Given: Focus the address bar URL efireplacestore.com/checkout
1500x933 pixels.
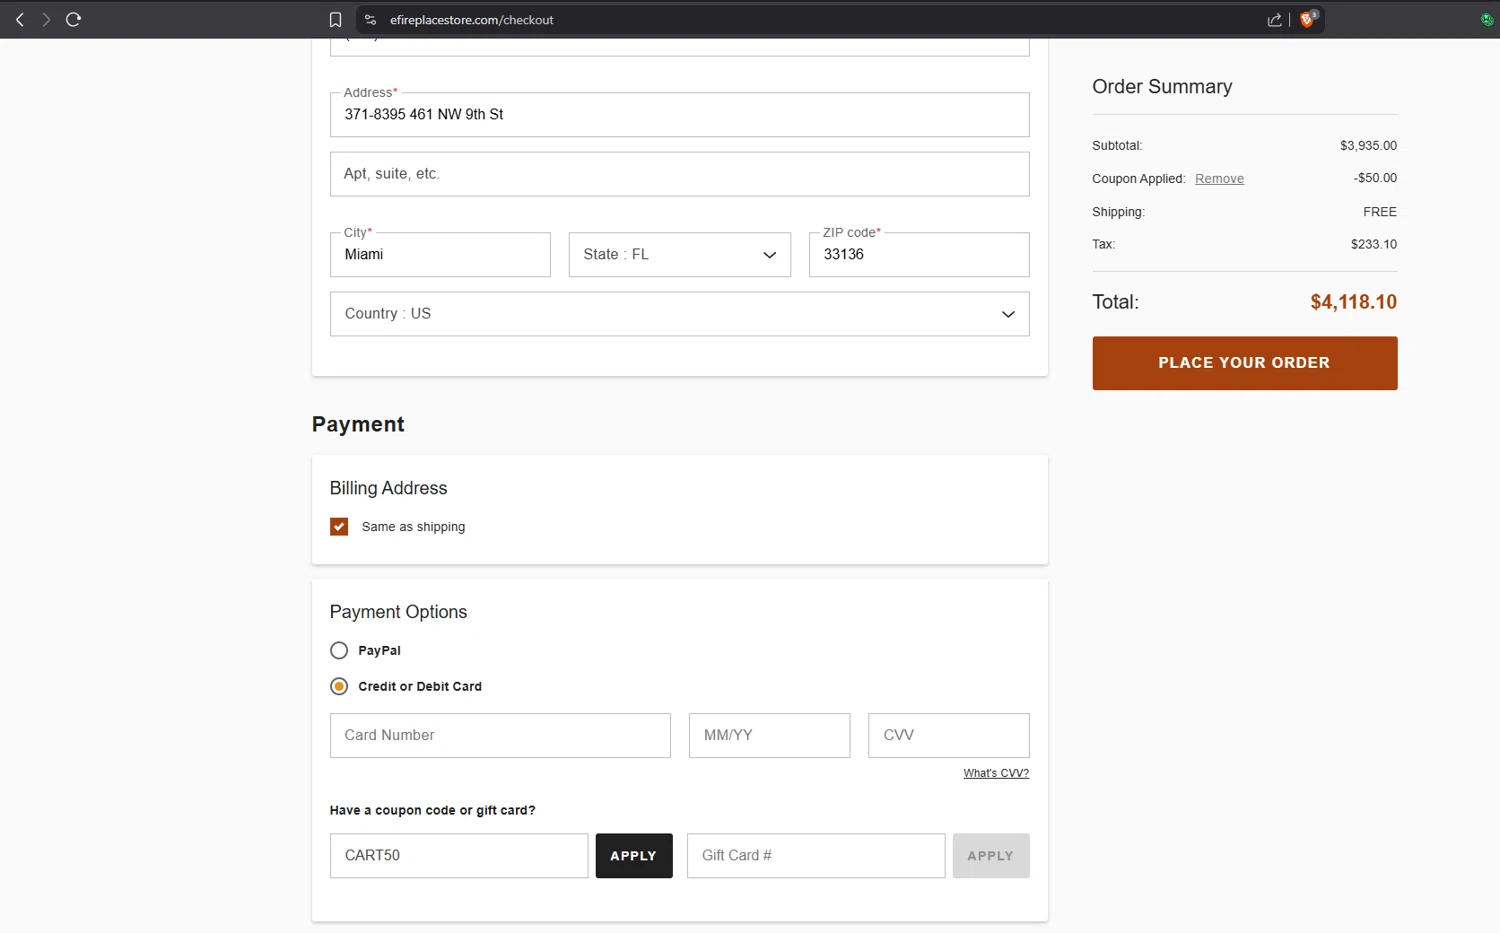Looking at the screenshot, I should (x=471, y=20).
